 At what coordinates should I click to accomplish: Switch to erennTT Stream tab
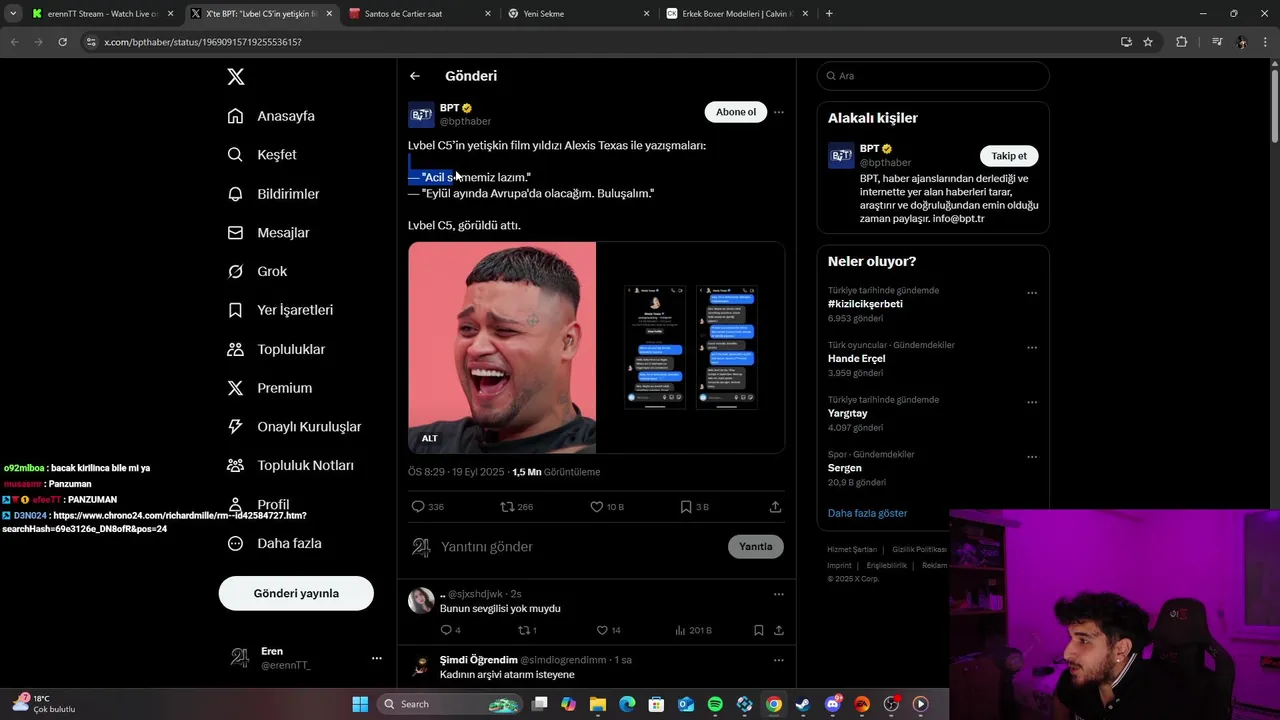(x=102, y=14)
